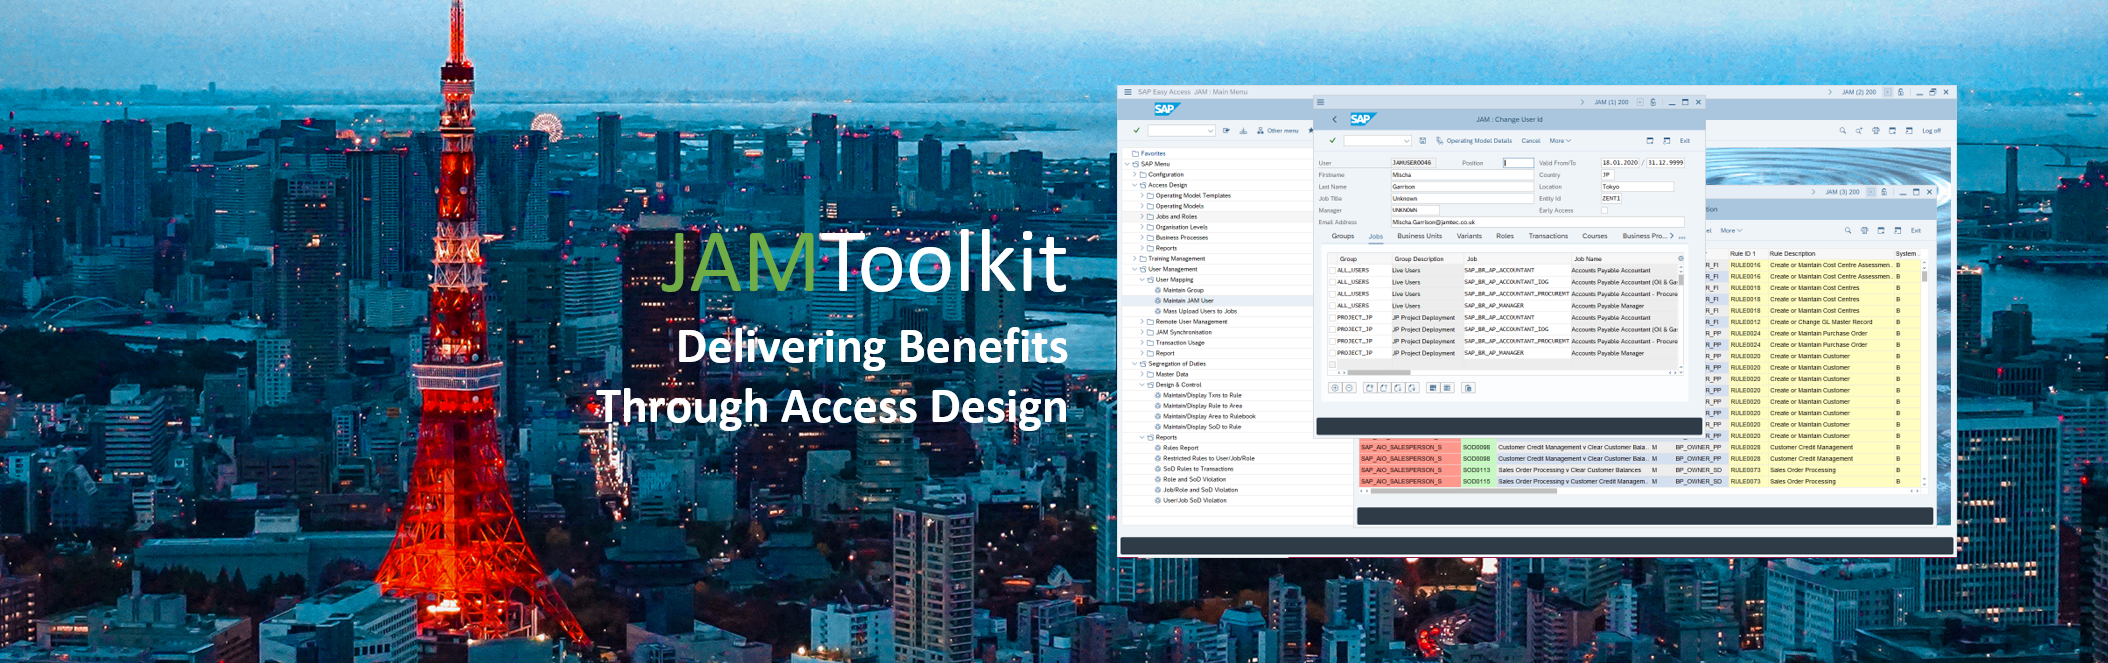The height and width of the screenshot is (663, 2108).
Task: Click green checkmark in Change User Id toolbar
Action: (1332, 141)
